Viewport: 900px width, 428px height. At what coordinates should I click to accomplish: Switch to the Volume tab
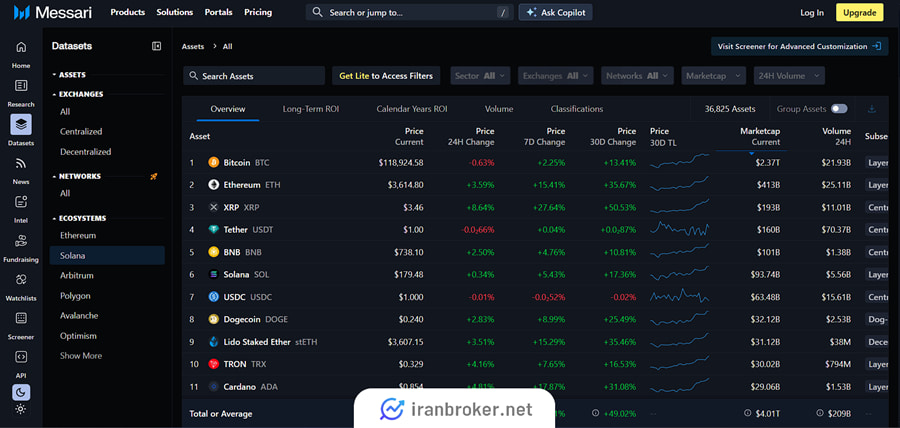[x=499, y=109]
